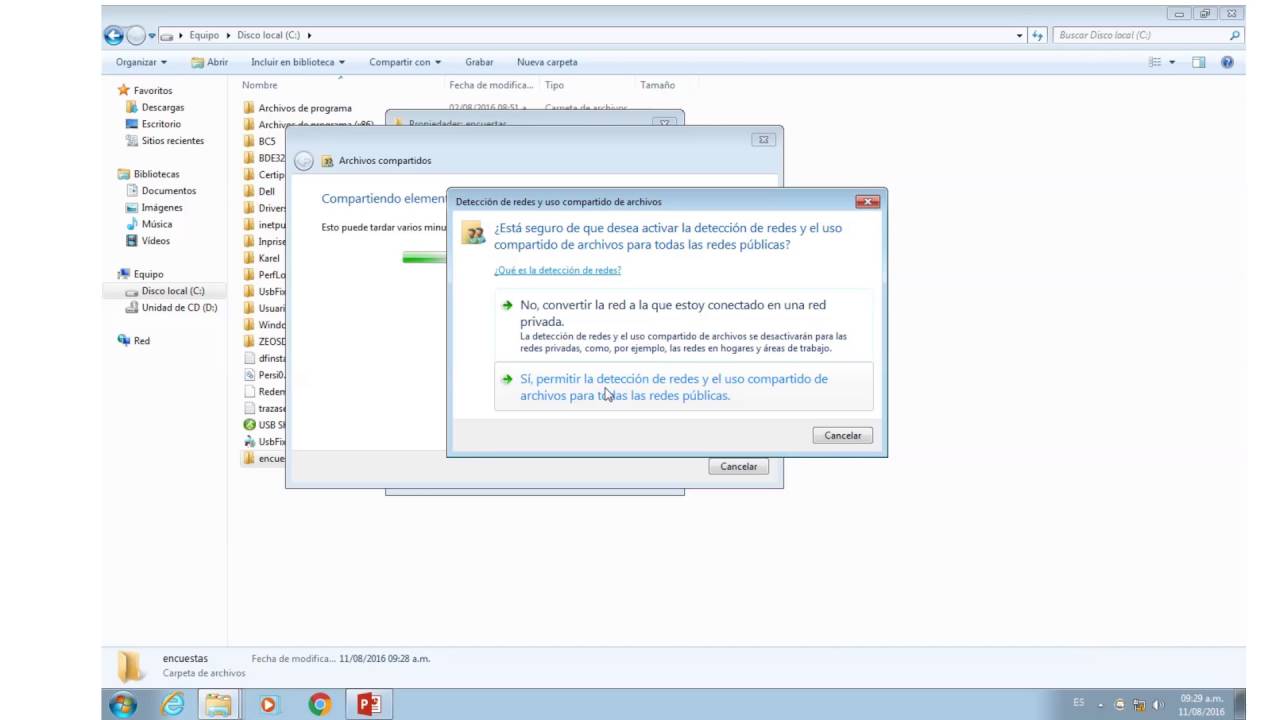The width and height of the screenshot is (1280, 720).
Task: Toggle the preview pane icon
Action: pyautogui.click(x=1199, y=62)
